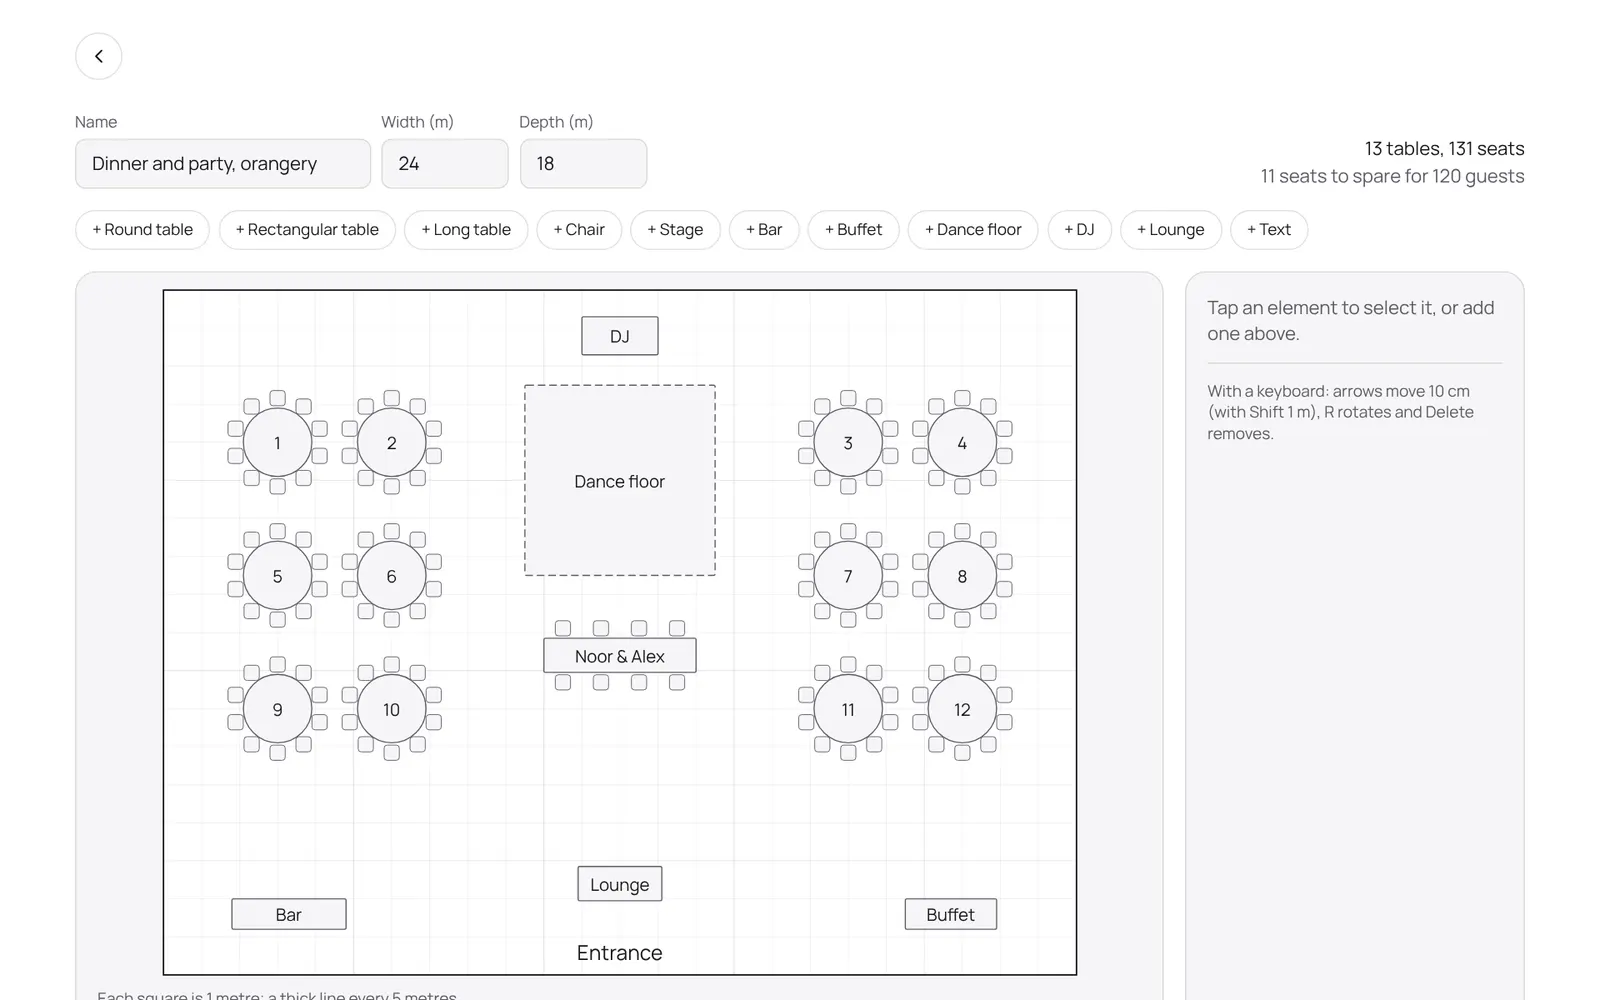
Task: Select round table 7
Action: point(848,576)
